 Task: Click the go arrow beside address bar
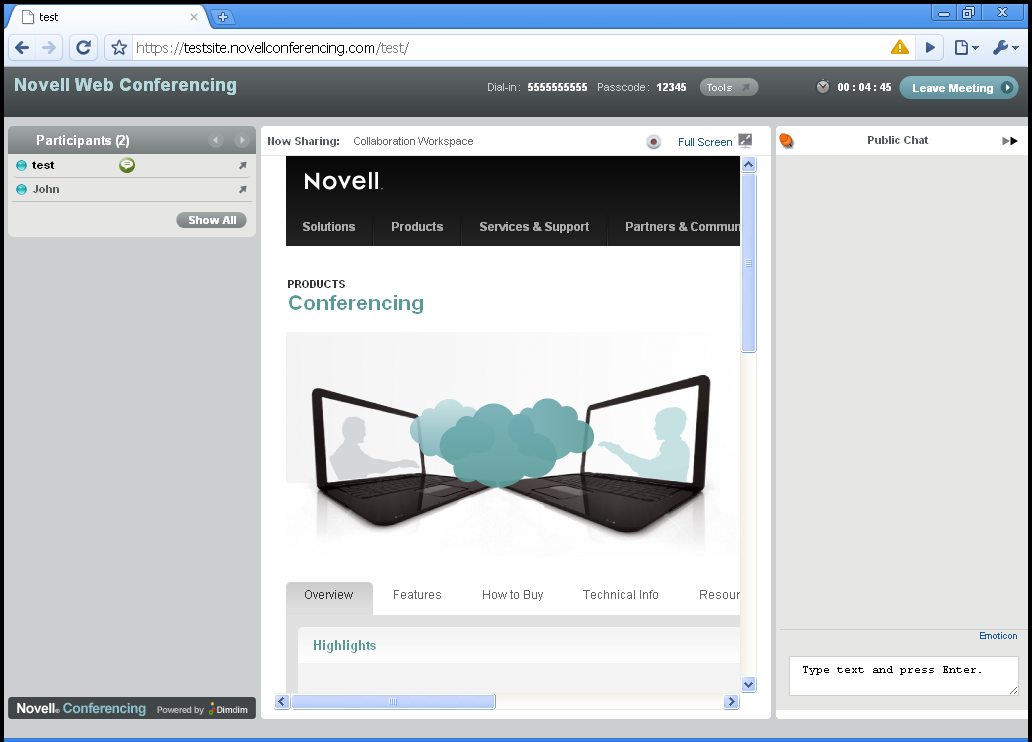930,47
